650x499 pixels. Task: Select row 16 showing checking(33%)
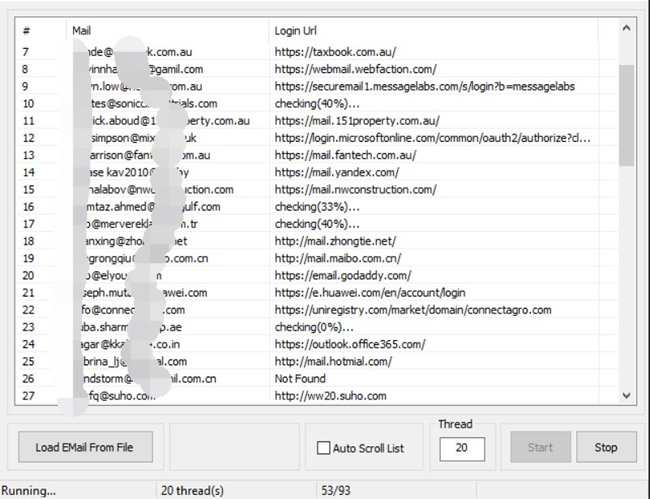317,207
